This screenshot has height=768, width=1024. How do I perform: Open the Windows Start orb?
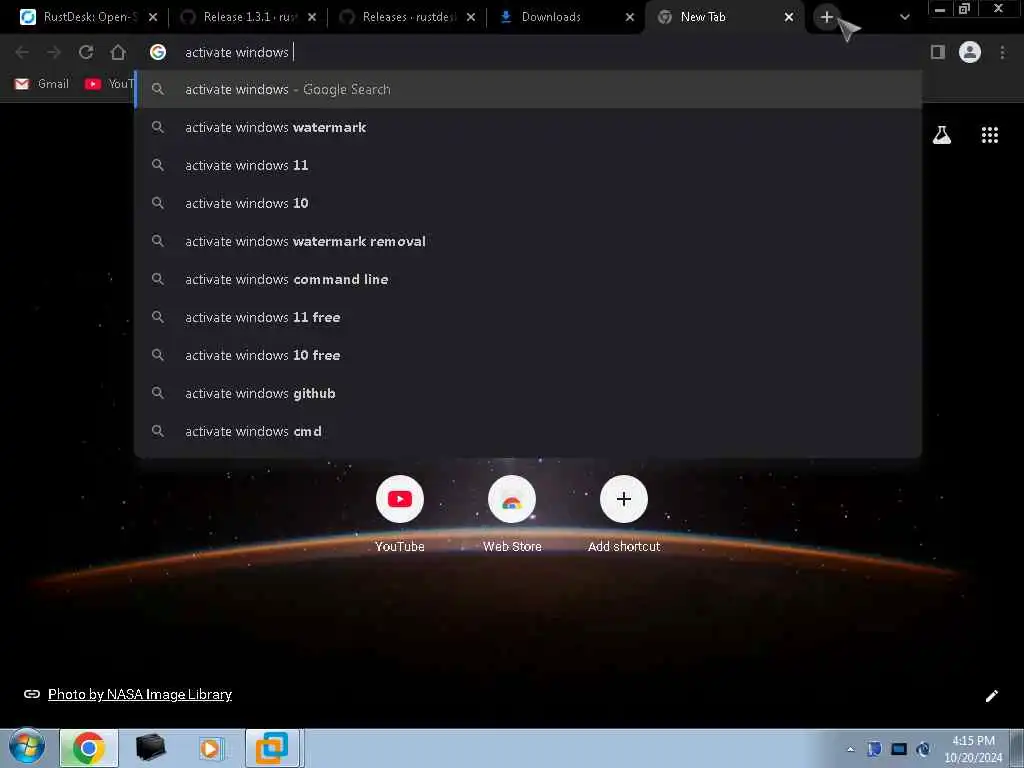pyautogui.click(x=27, y=748)
